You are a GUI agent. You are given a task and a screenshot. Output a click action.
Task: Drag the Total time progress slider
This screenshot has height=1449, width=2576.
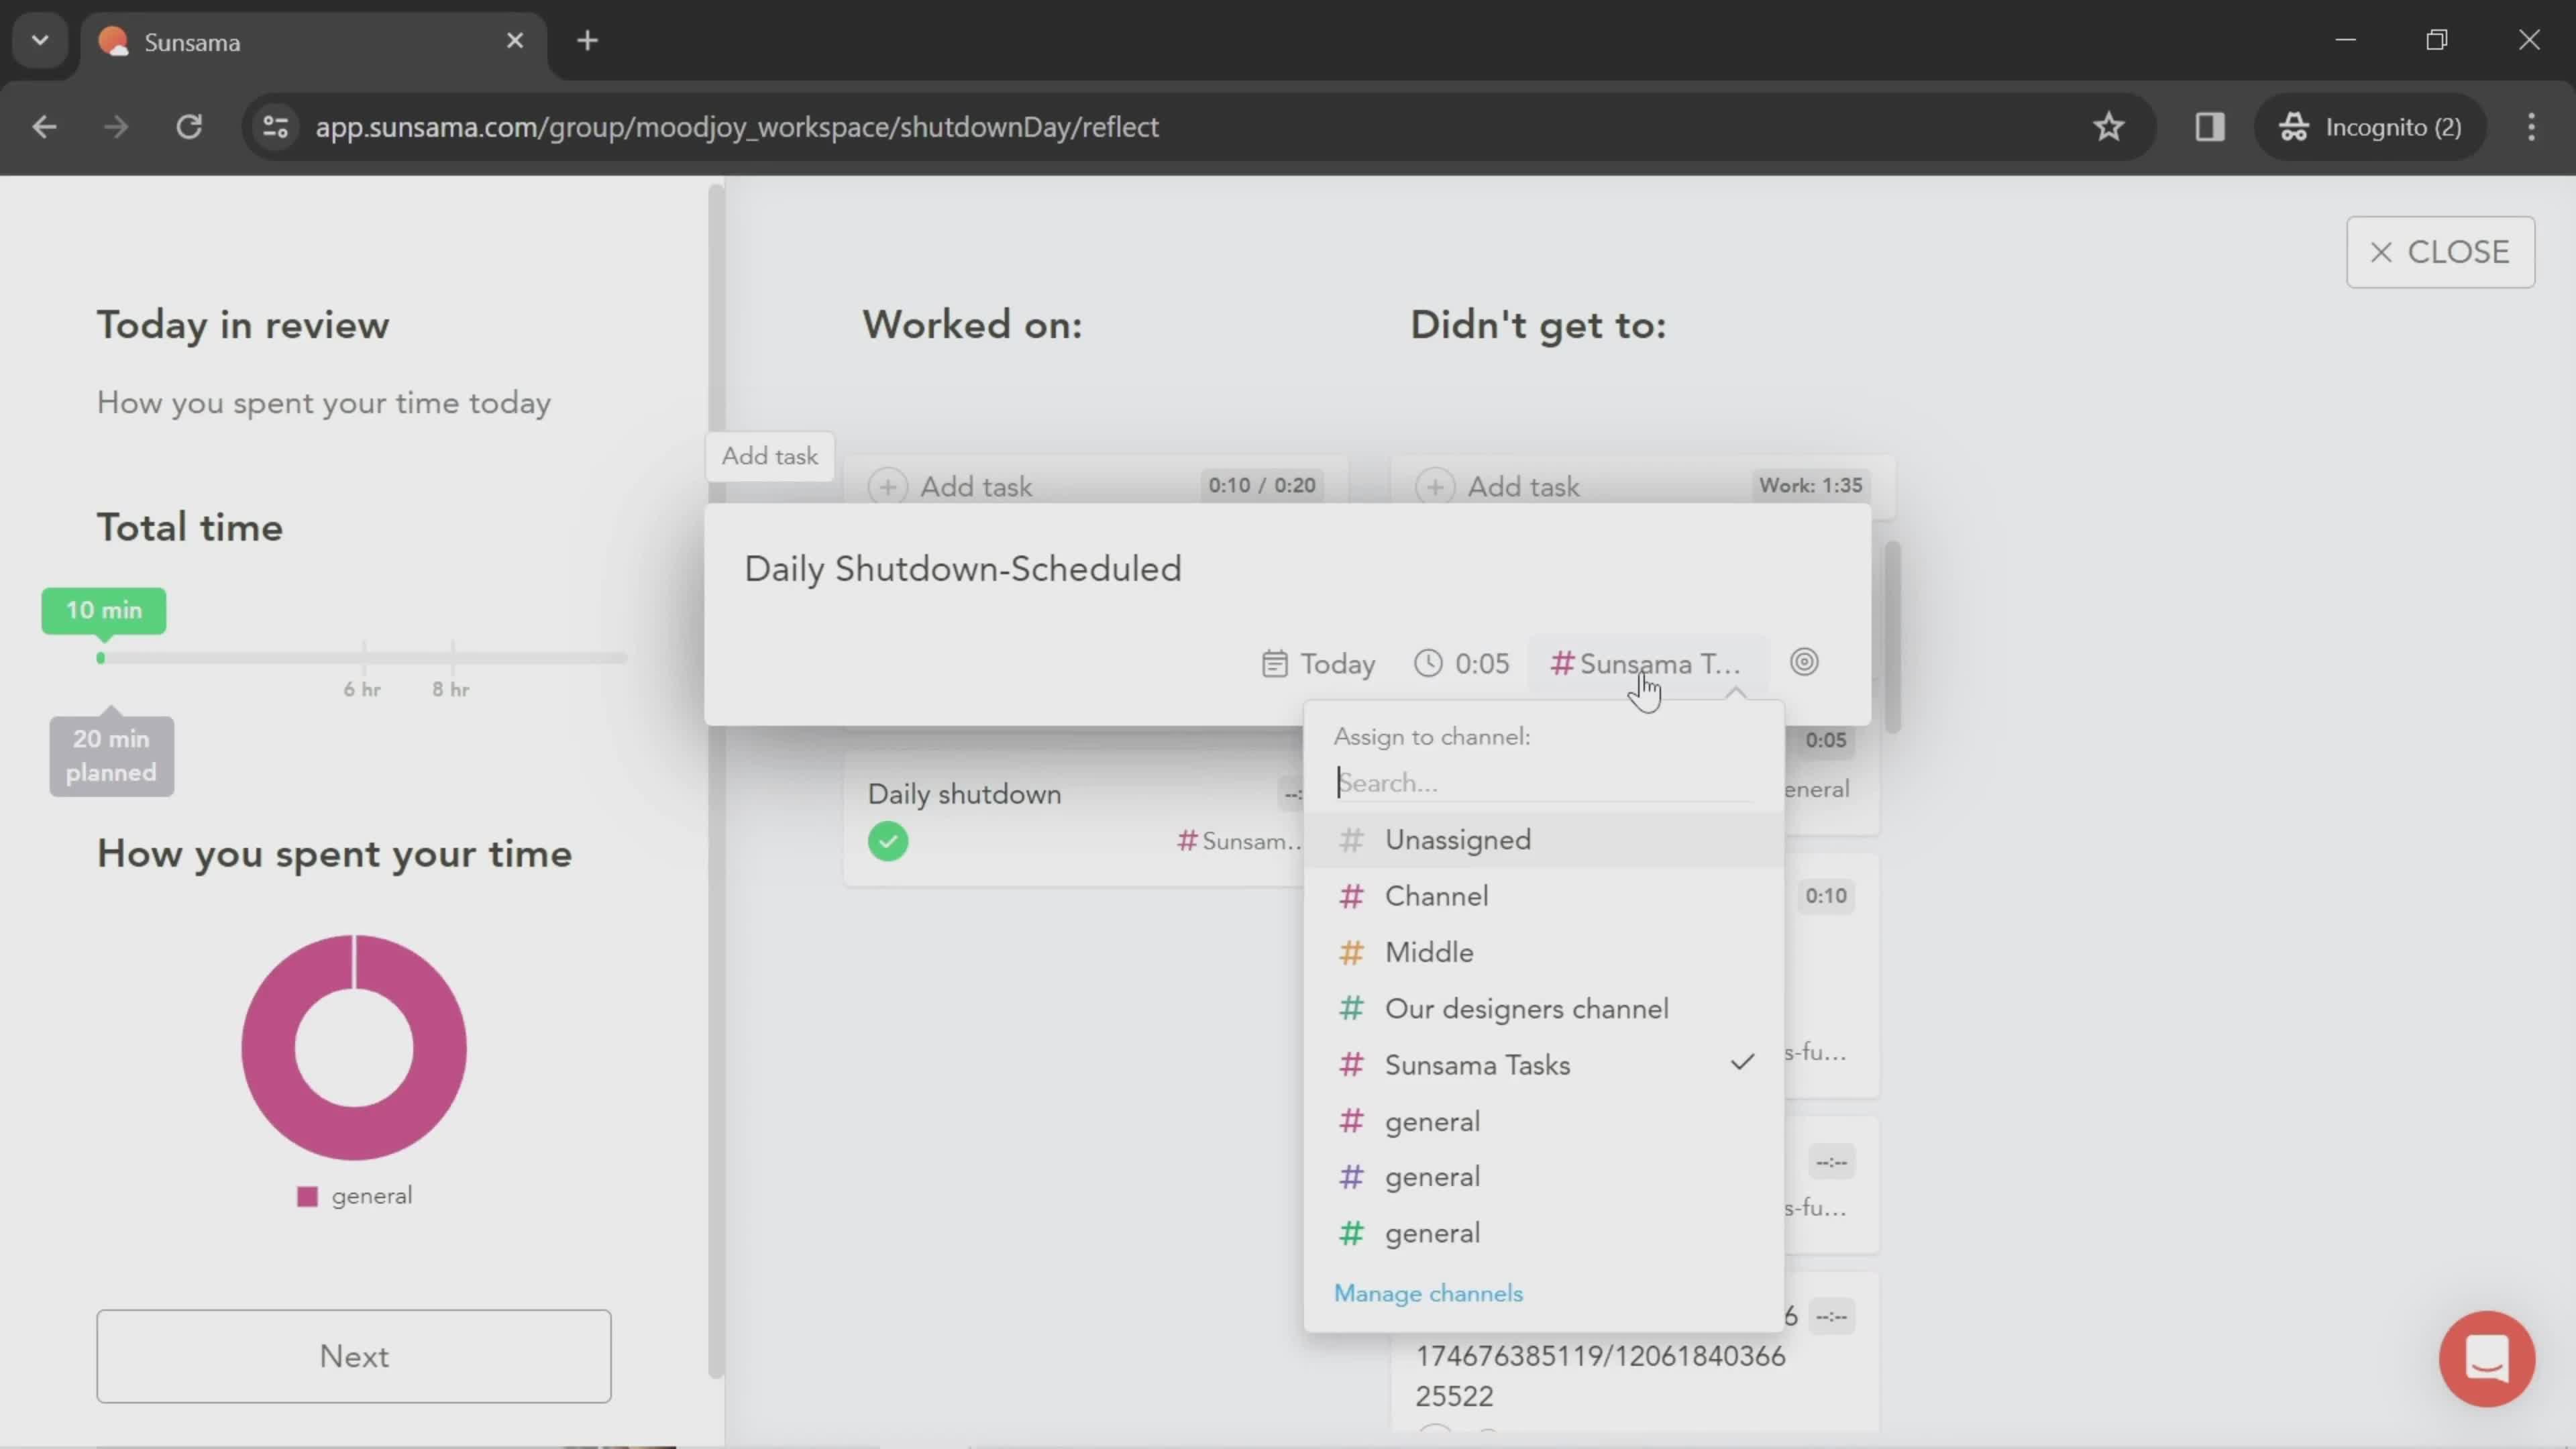pyautogui.click(x=101, y=656)
